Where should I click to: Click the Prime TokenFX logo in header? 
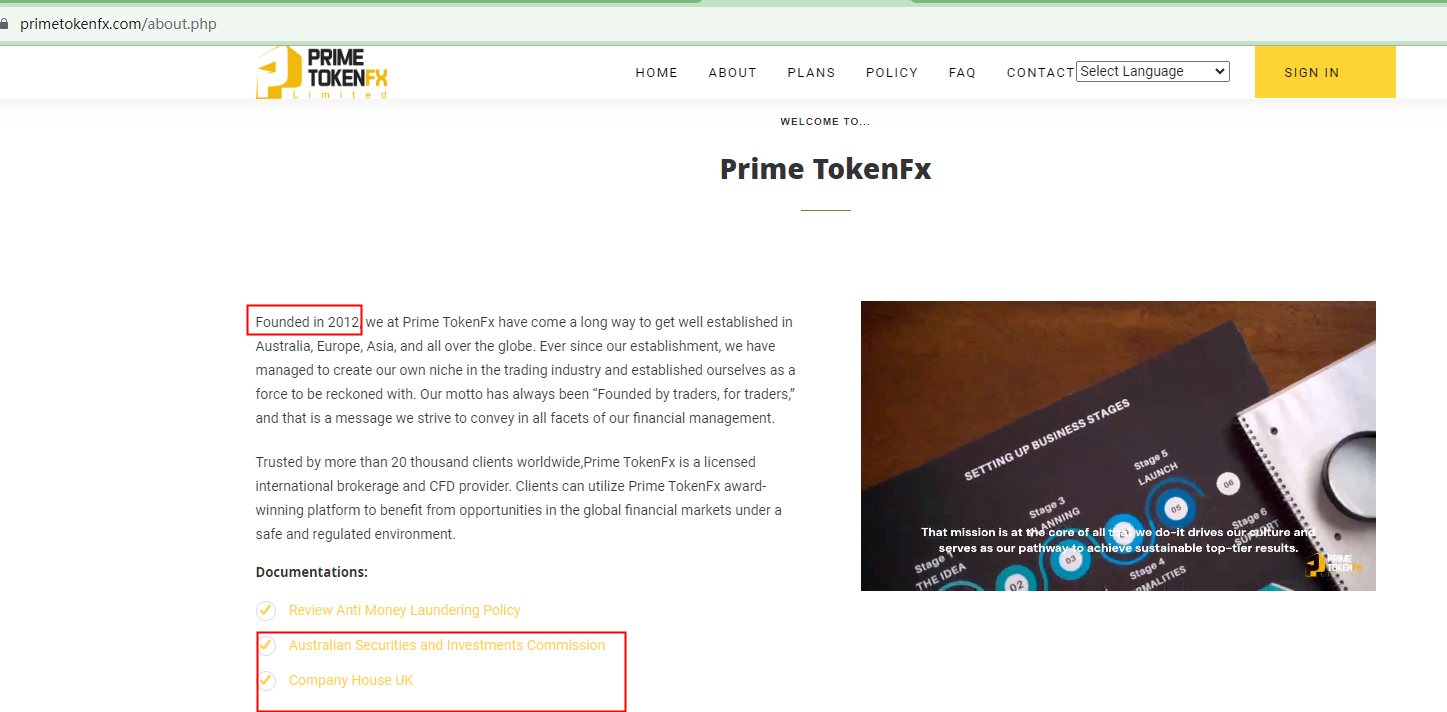click(322, 72)
